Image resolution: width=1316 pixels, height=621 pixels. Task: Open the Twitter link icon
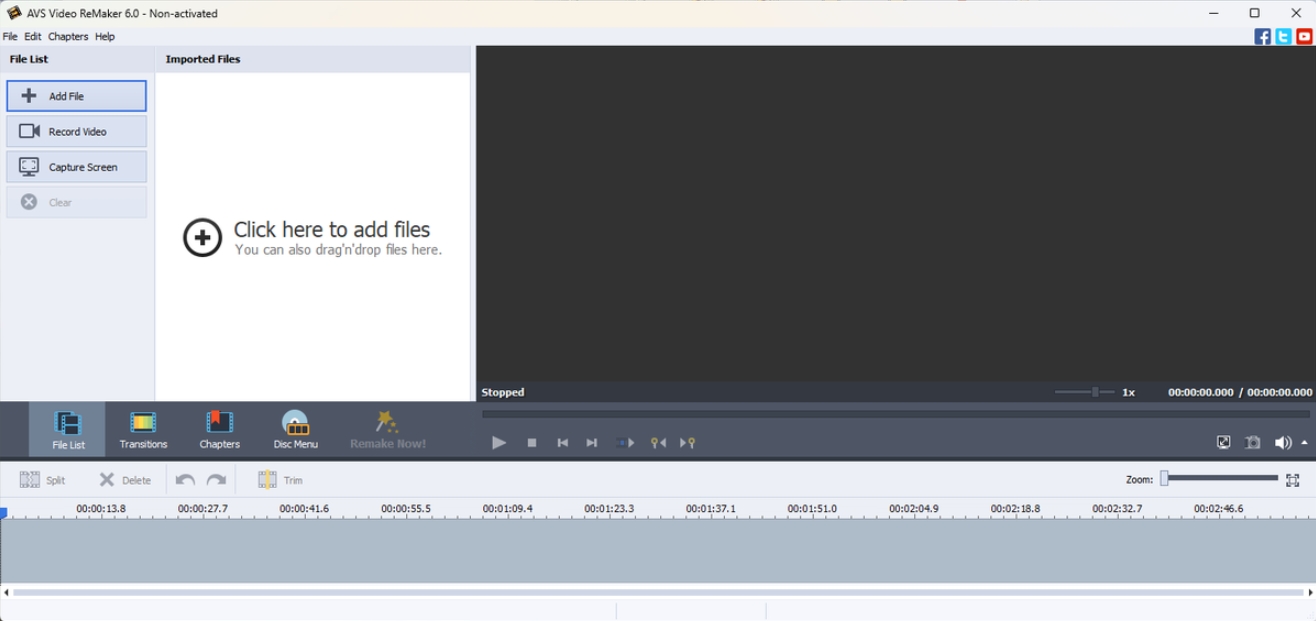click(x=1283, y=36)
